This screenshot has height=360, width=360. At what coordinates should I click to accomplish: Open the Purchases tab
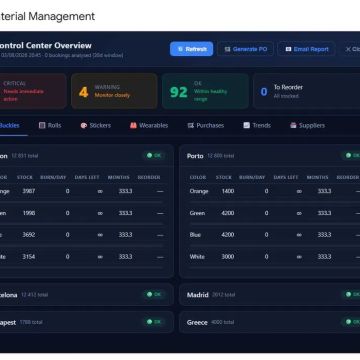(x=206, y=125)
